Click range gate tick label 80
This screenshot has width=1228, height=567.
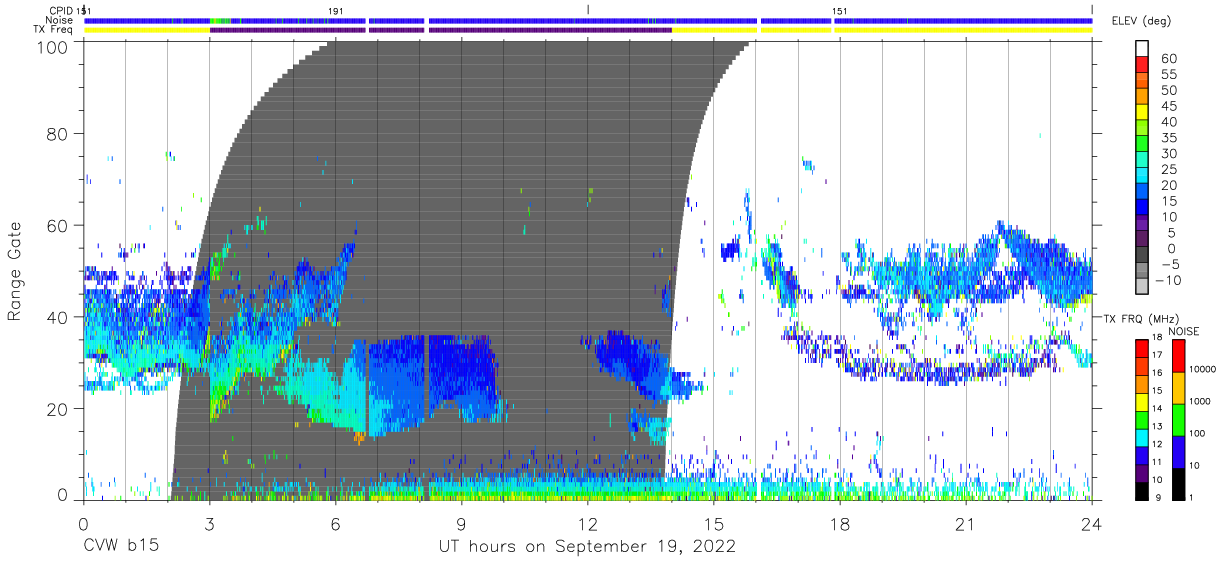[x=58, y=133]
